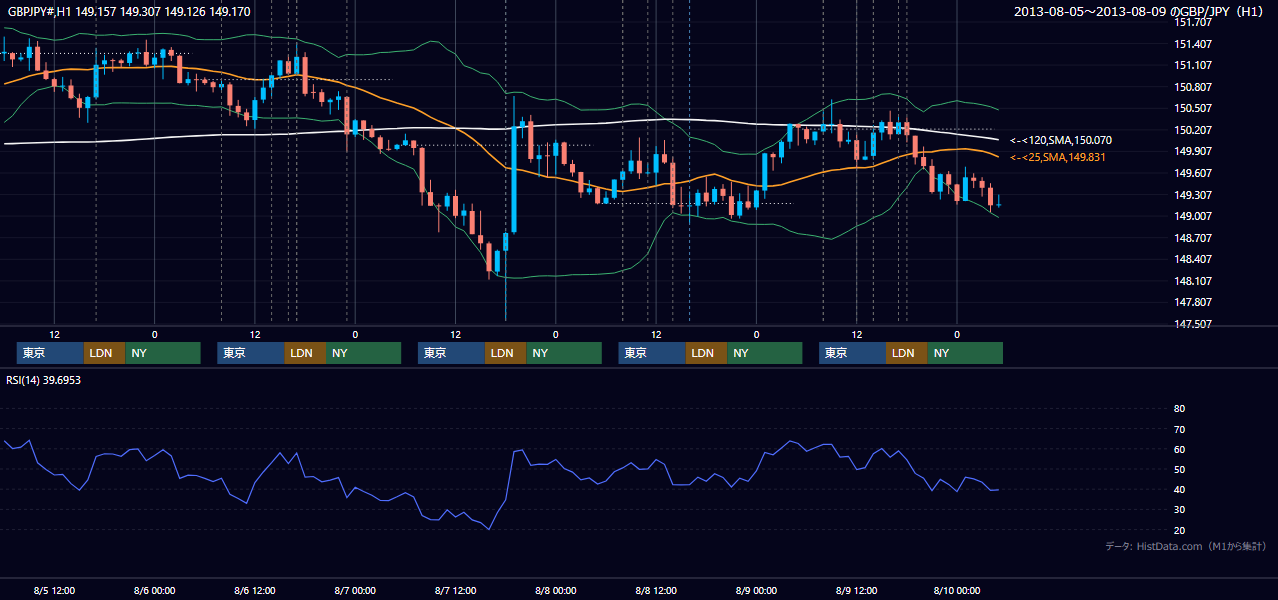Click the 8/10 00:00 time axis label
Viewport: 1278px width, 600px height.
pos(957,590)
